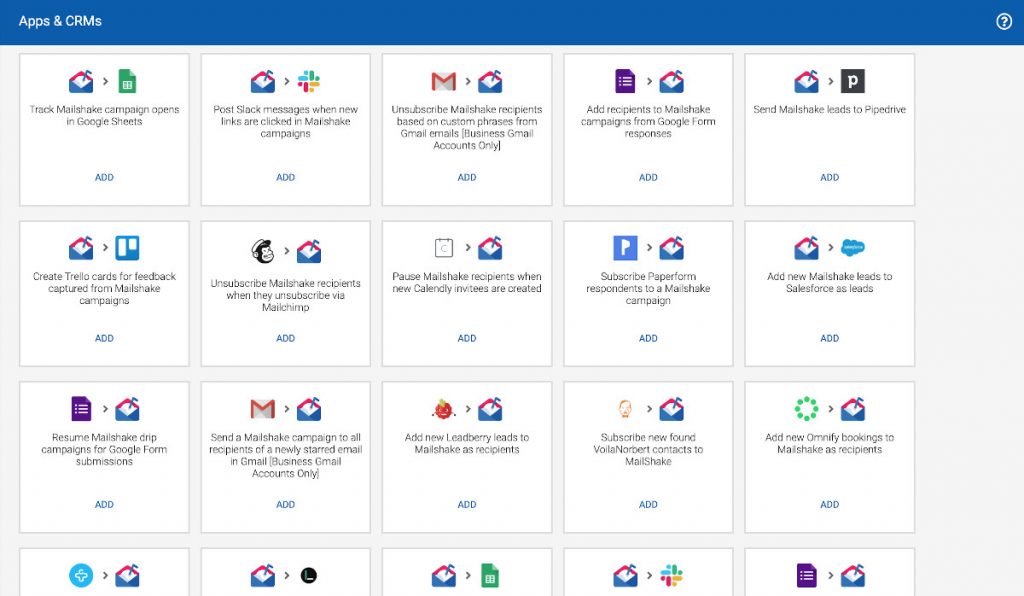The image size is (1024, 596).
Task: Click Google Forms icon on Add recipients card
Action: point(625,82)
